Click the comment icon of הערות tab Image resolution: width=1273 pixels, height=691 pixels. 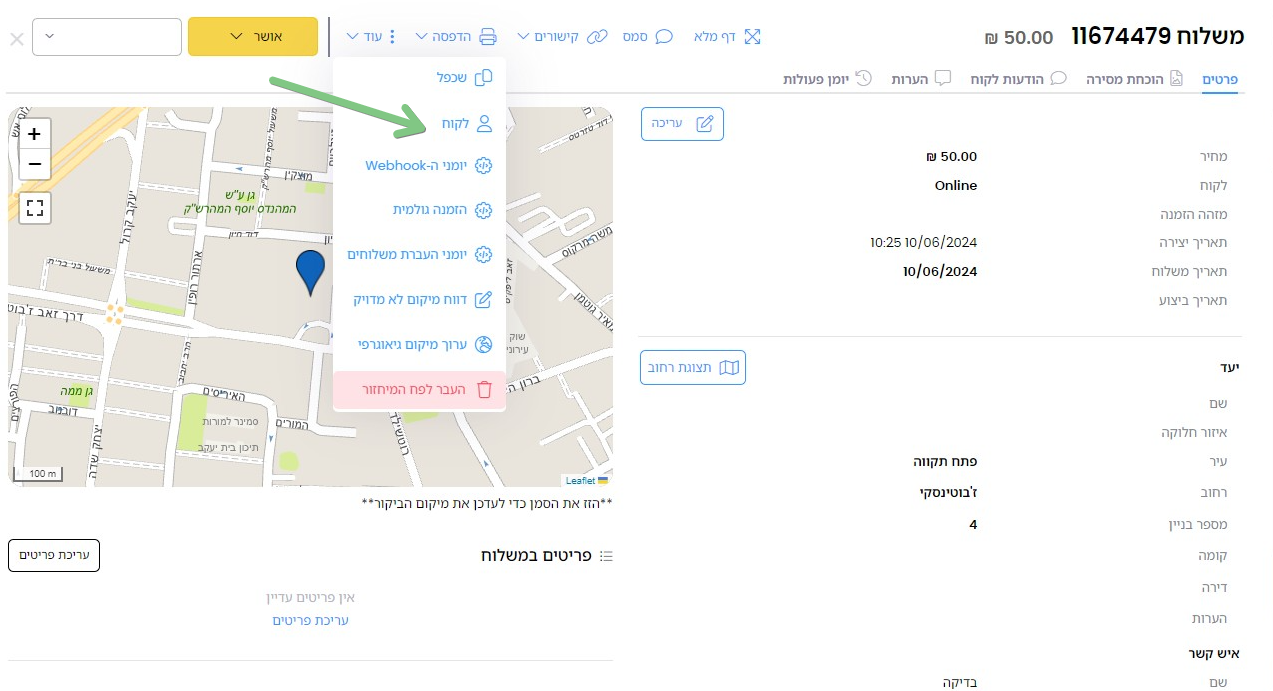pyautogui.click(x=942, y=78)
